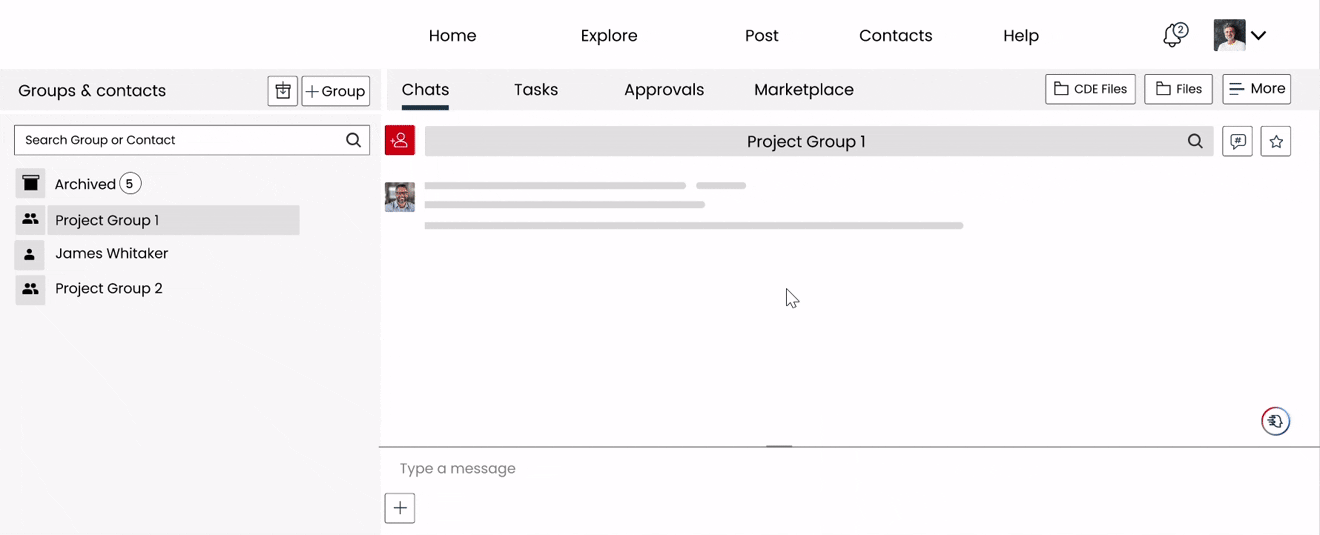
Task: Click the archive box icon beside Group button
Action: point(283,91)
